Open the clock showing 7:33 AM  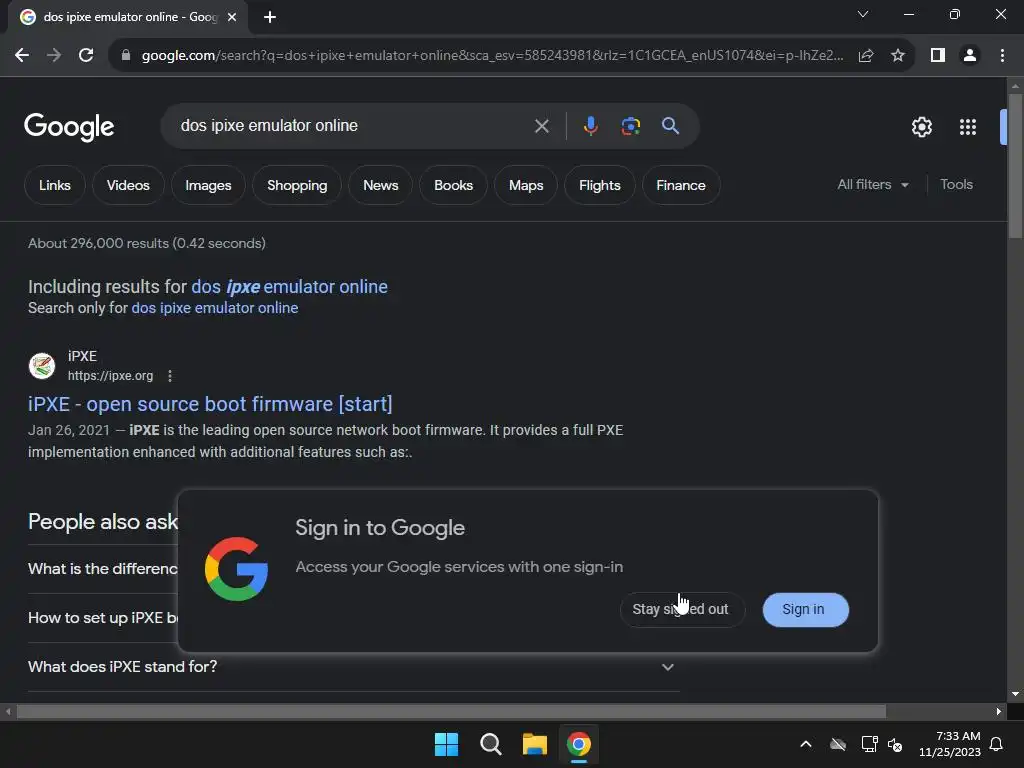coord(950,744)
